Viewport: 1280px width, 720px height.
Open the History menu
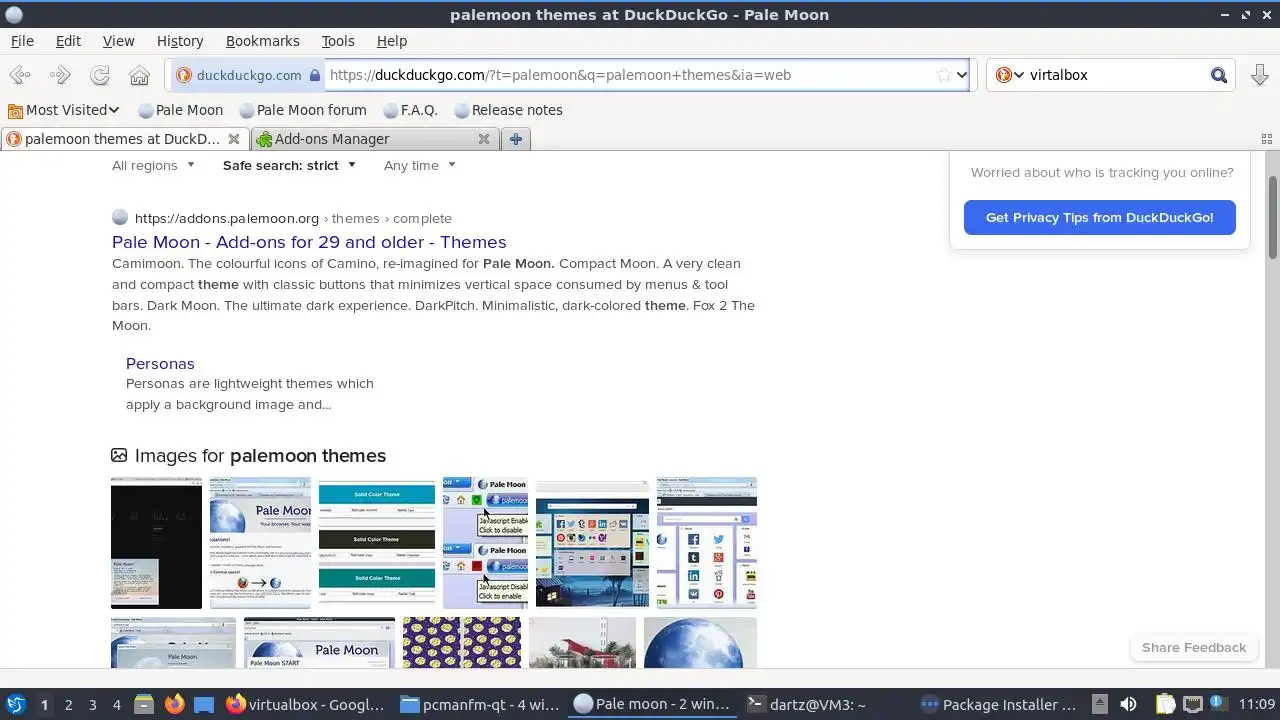click(x=180, y=41)
